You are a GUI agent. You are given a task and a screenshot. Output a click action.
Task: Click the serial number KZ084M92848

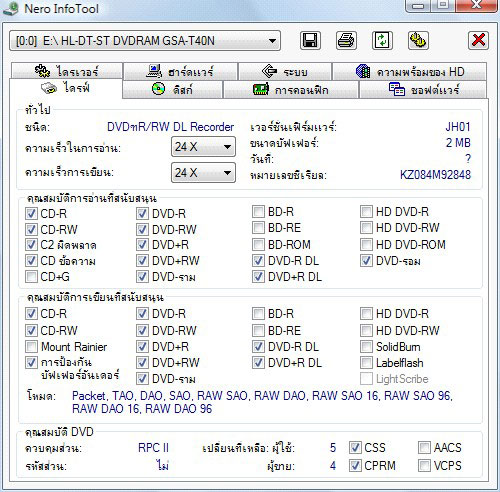click(x=435, y=175)
